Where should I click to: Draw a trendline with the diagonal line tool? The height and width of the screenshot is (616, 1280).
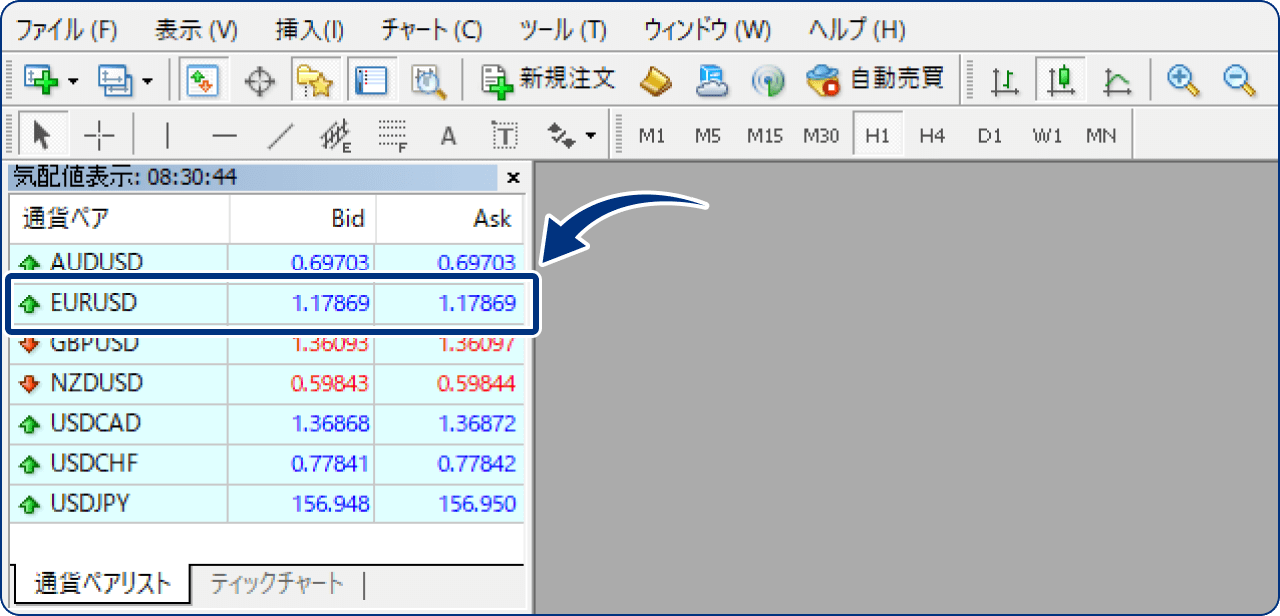tap(284, 135)
